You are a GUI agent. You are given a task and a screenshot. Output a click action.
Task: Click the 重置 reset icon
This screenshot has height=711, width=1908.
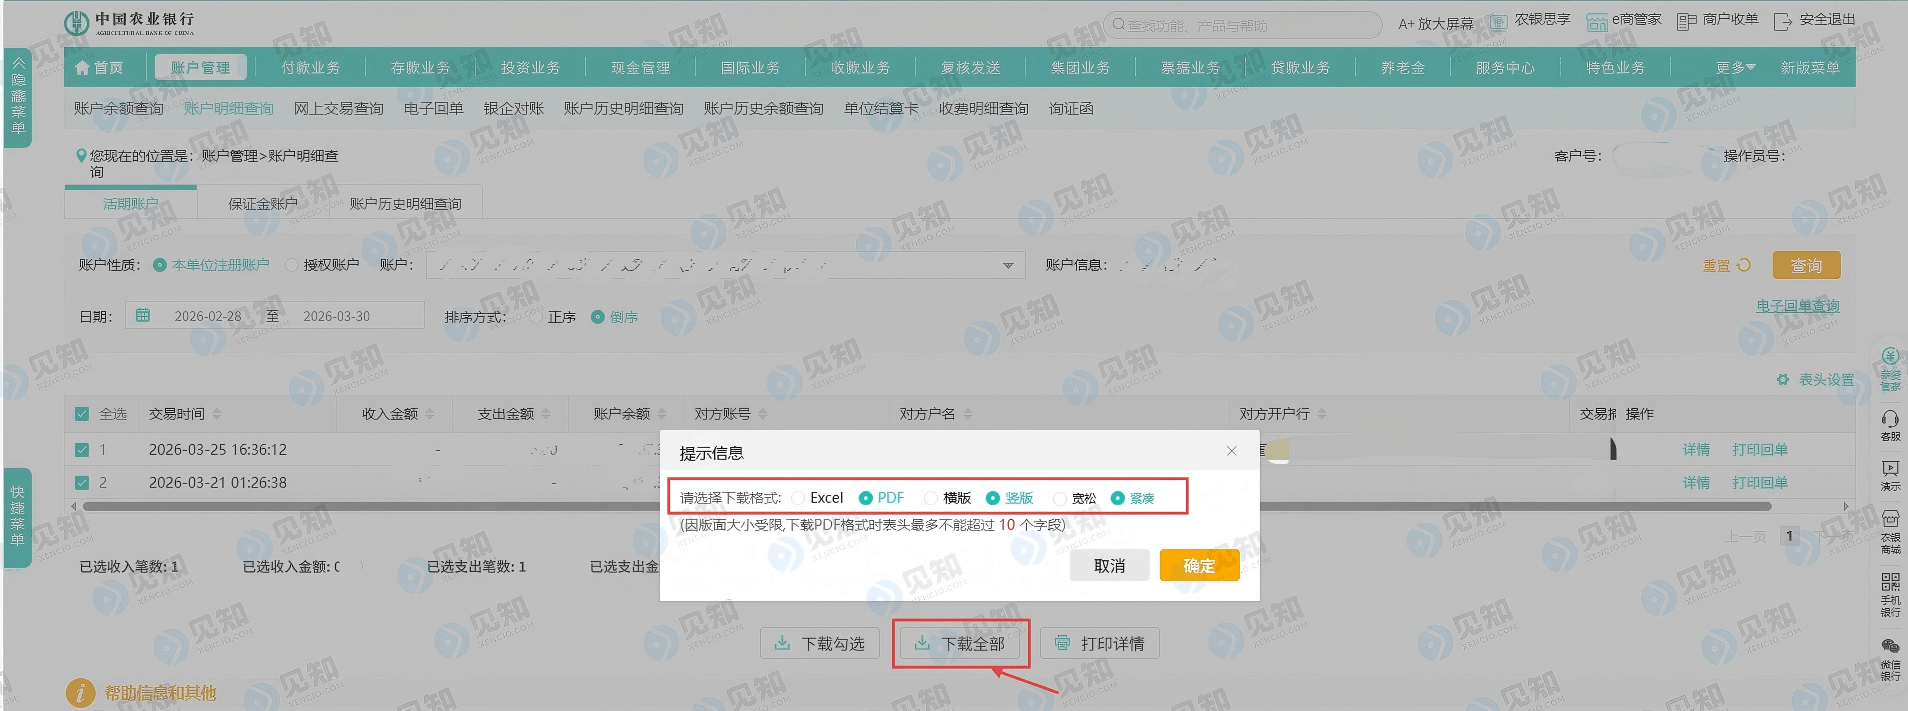[1744, 265]
